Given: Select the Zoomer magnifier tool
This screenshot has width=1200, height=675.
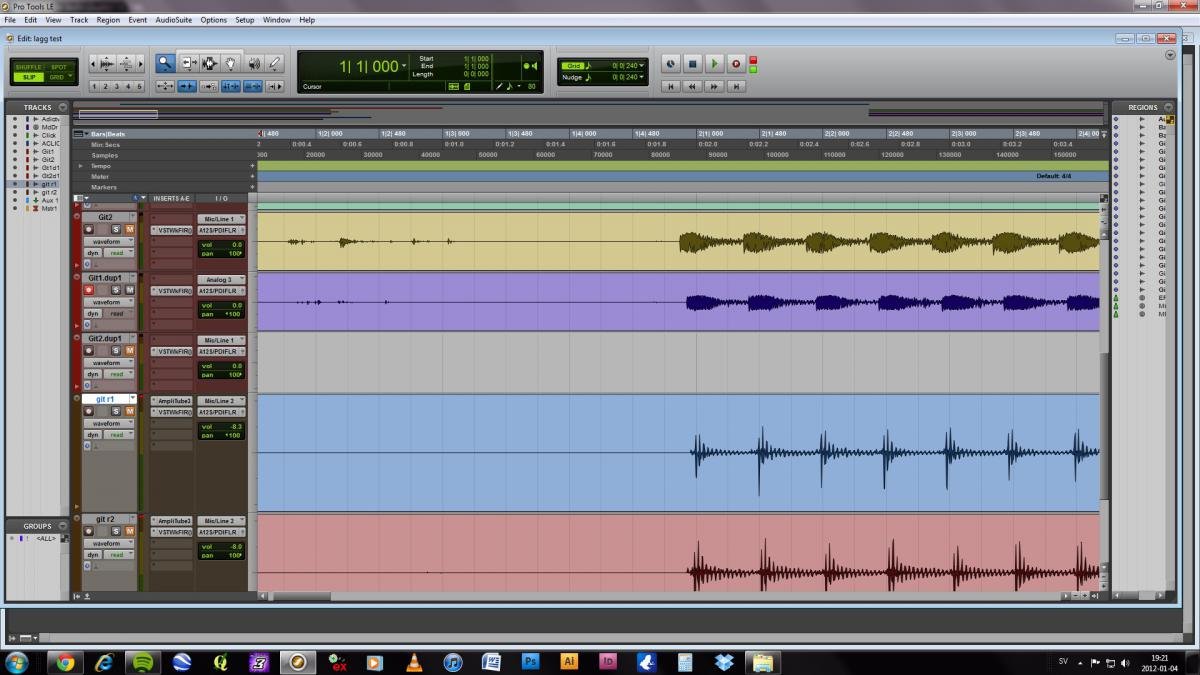Looking at the screenshot, I should coord(165,63).
